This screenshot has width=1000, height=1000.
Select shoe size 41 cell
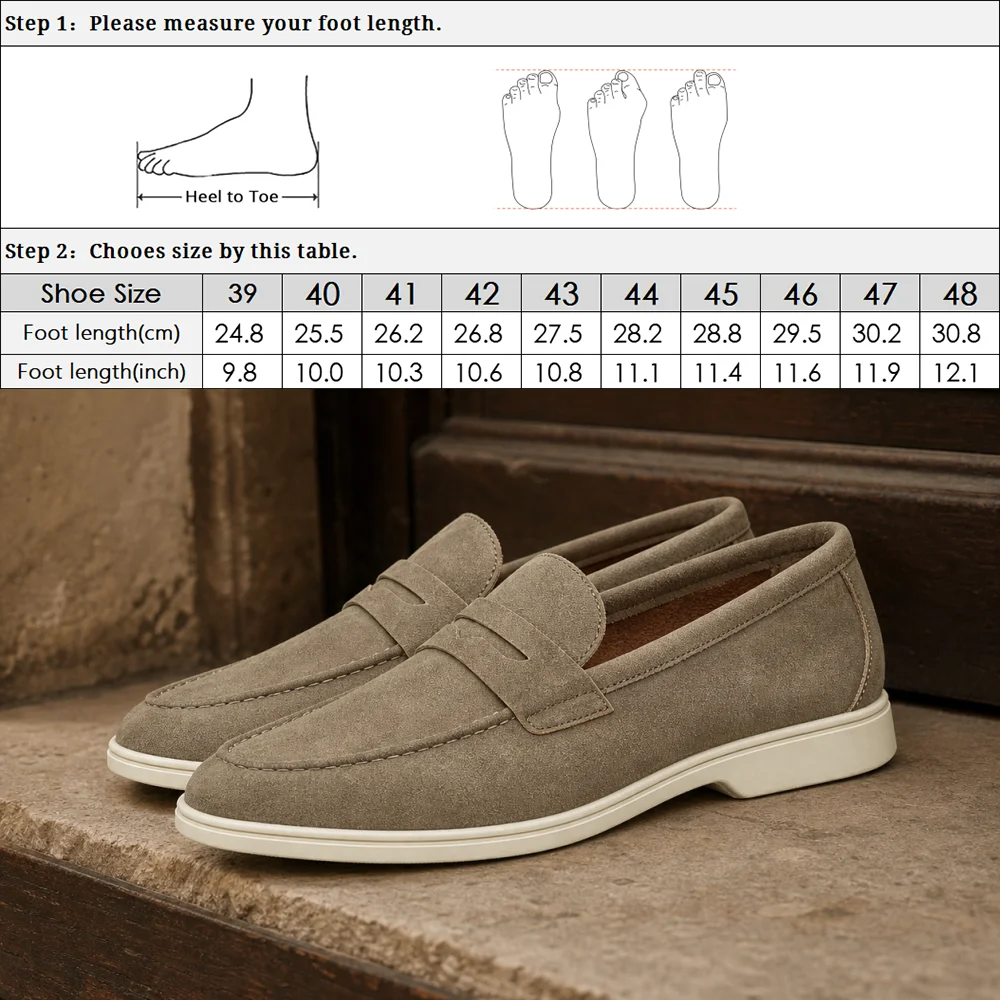(x=402, y=293)
